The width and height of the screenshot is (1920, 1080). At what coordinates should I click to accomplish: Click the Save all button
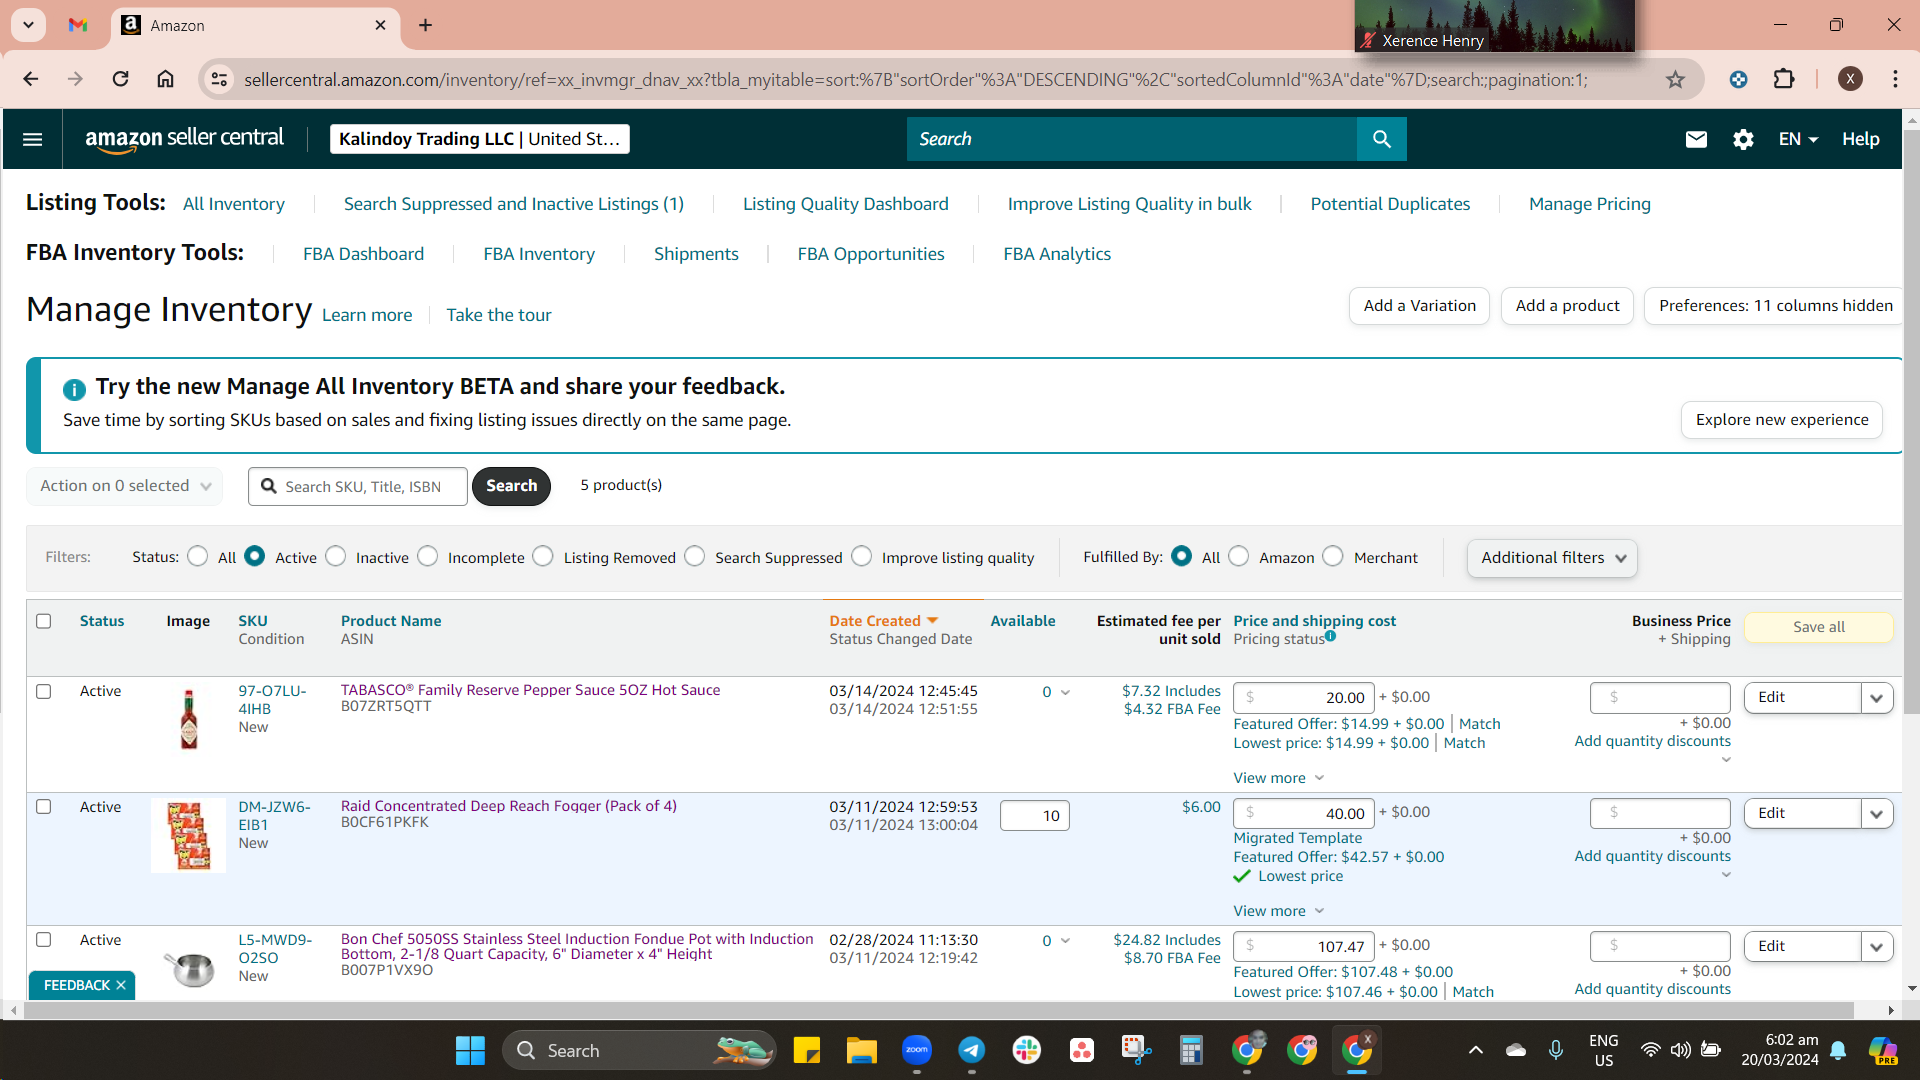click(1819, 627)
